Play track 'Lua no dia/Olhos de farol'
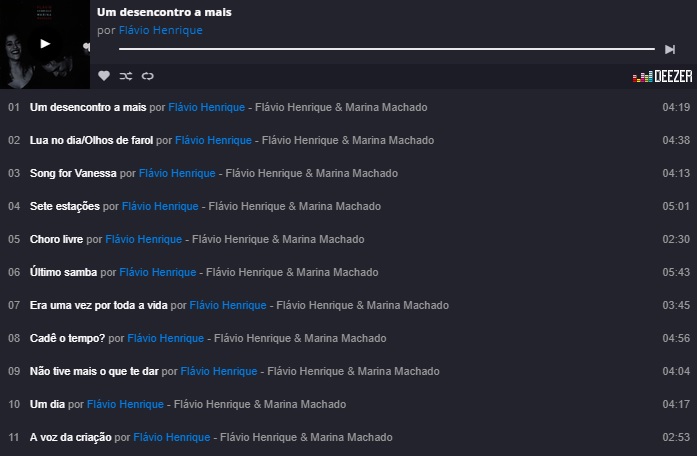The width and height of the screenshot is (697, 456). 91,140
